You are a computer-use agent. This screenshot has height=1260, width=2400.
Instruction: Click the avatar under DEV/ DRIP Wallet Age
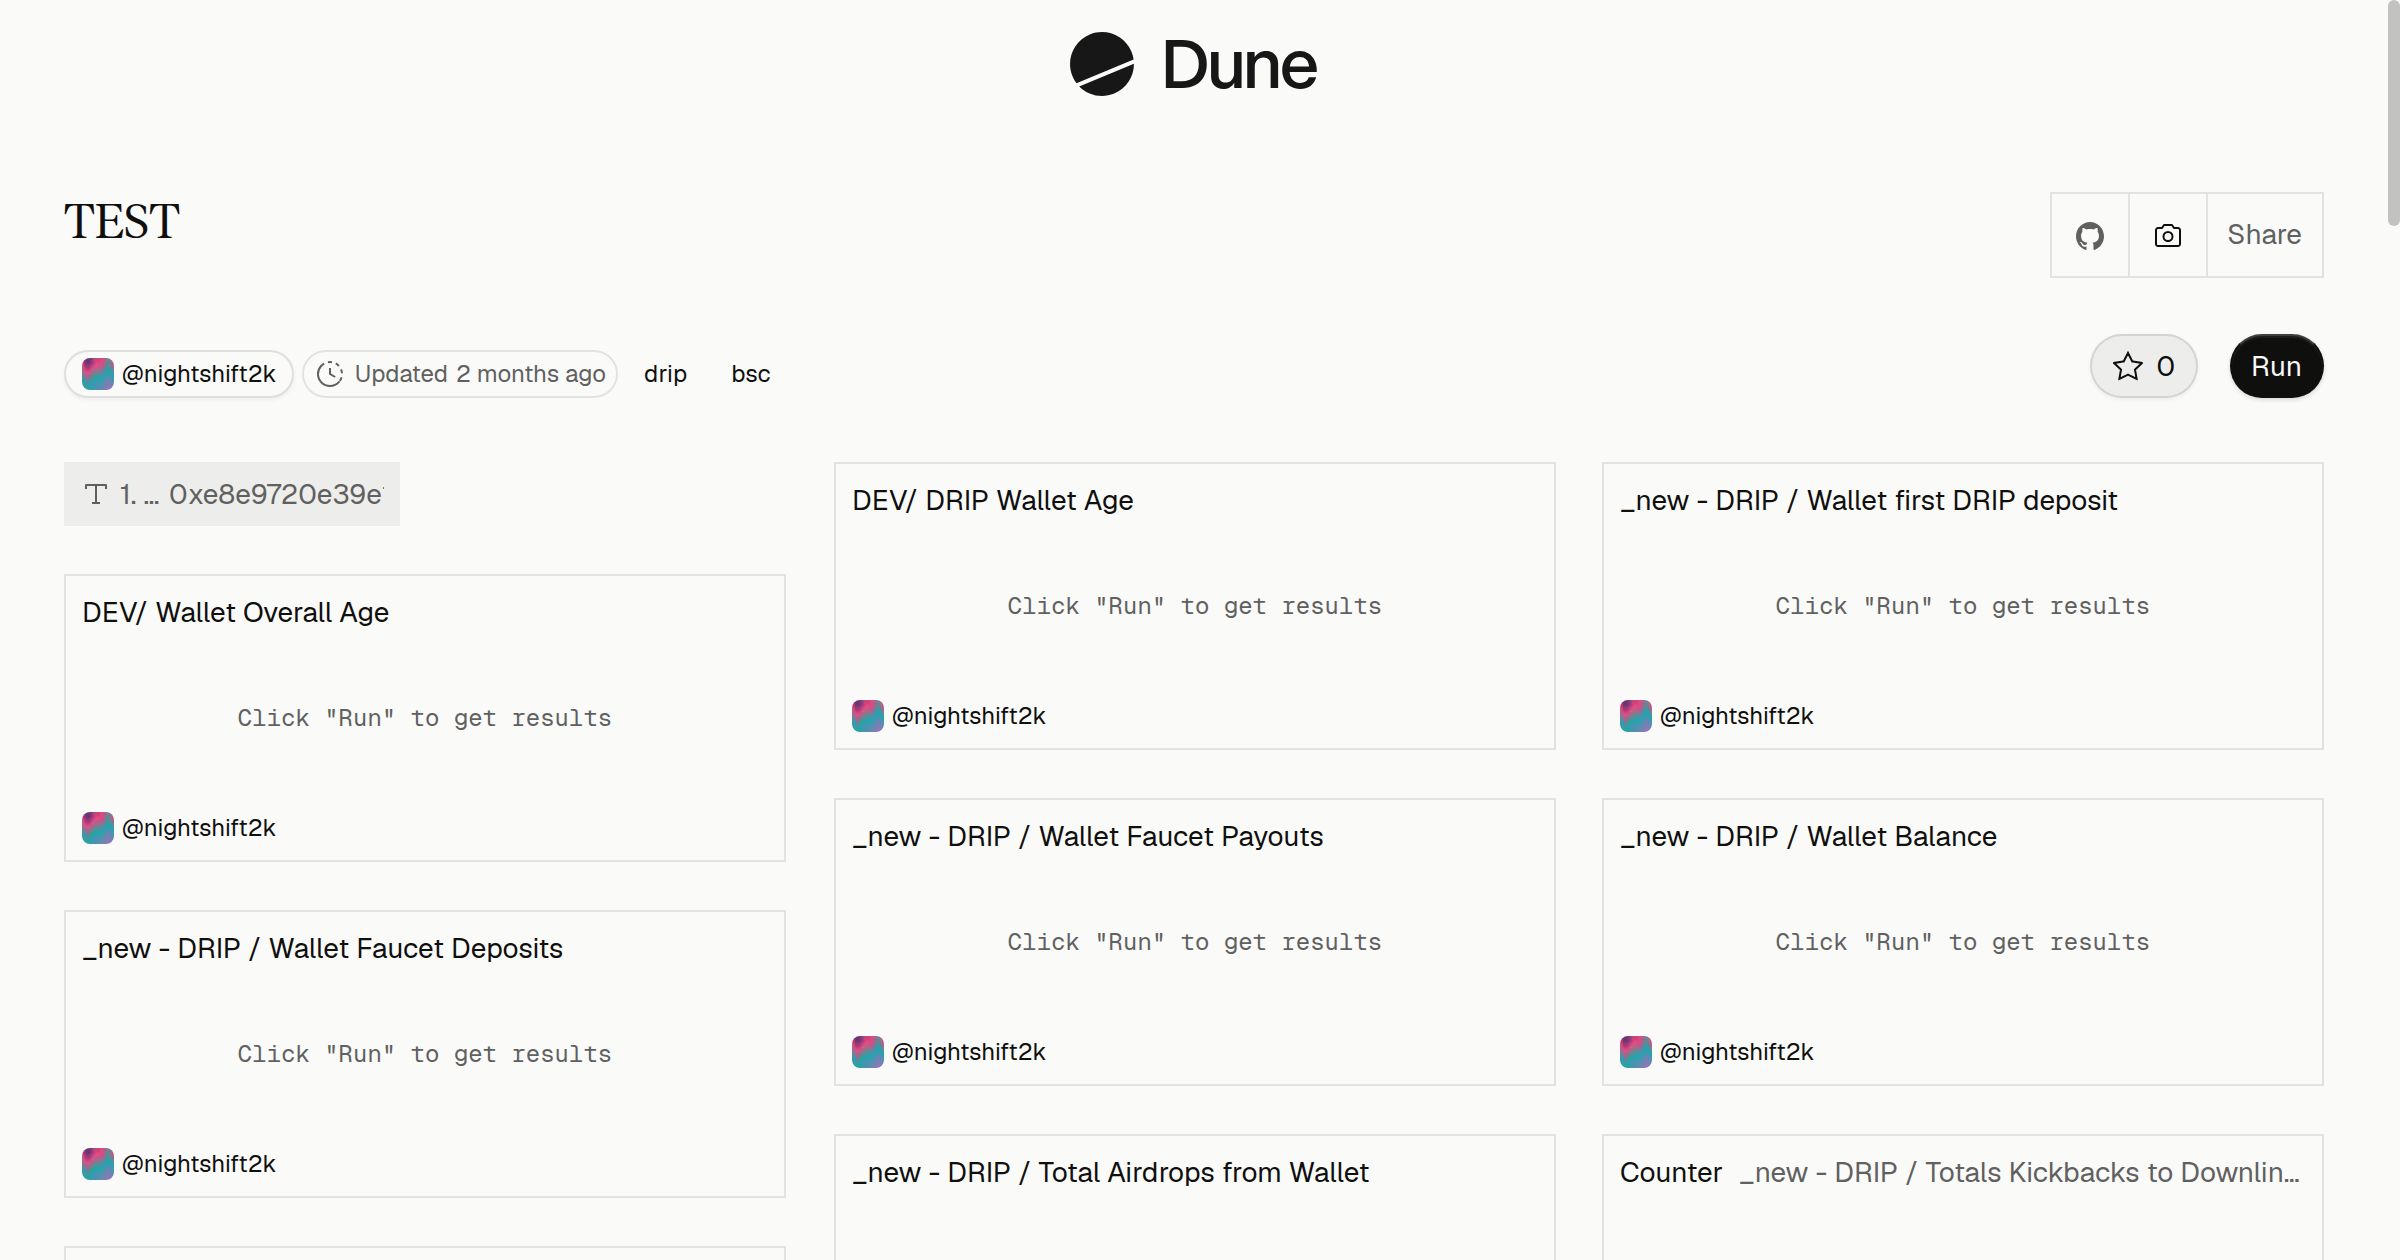pyautogui.click(x=867, y=716)
